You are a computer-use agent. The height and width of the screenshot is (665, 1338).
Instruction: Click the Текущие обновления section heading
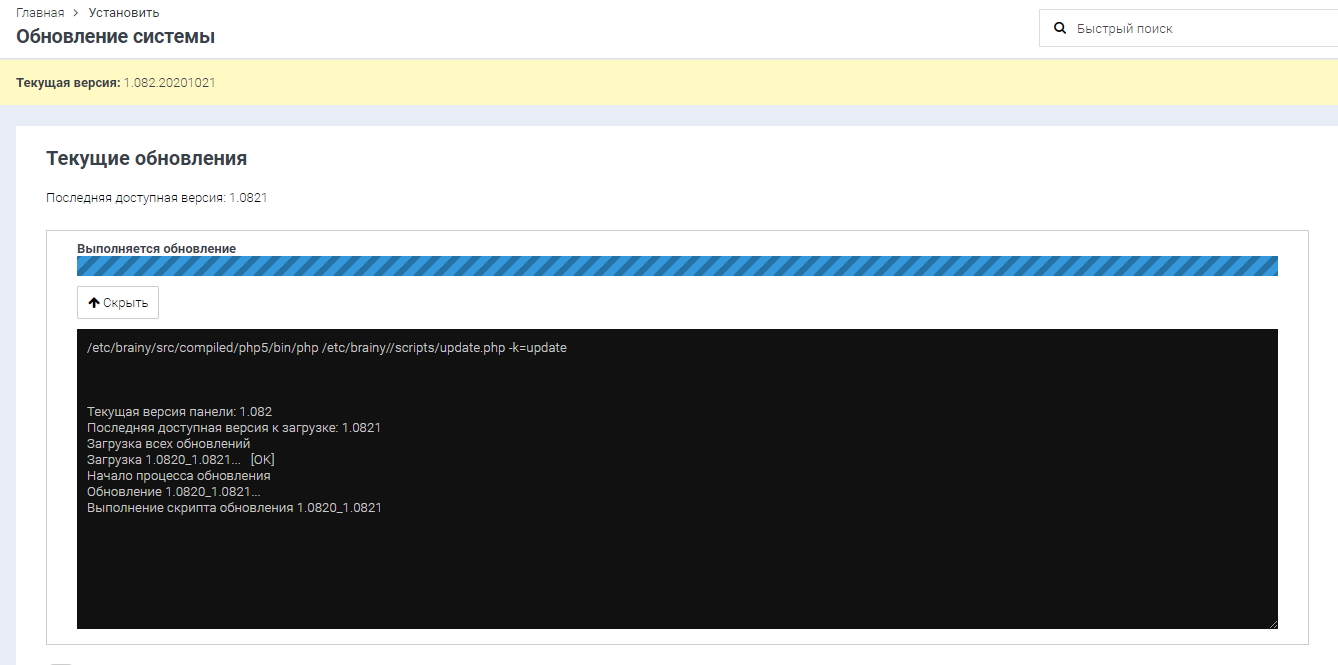(146, 158)
